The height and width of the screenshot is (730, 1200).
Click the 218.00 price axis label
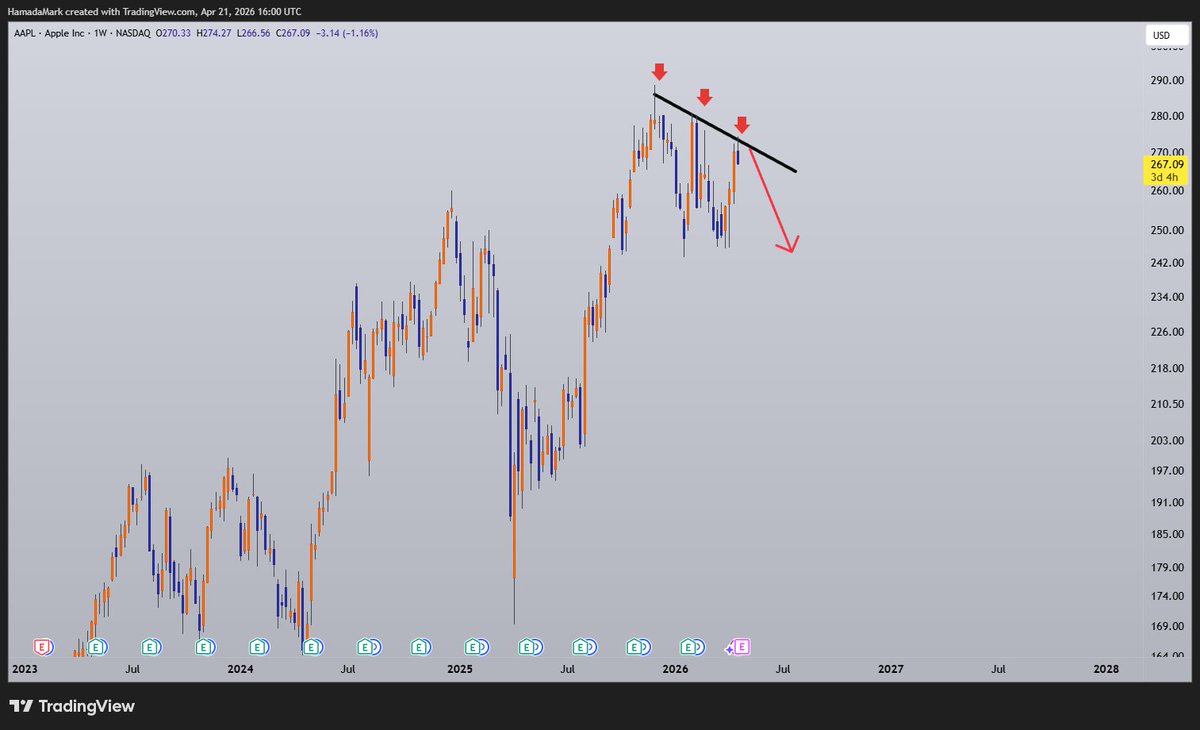pyautogui.click(x=1167, y=368)
